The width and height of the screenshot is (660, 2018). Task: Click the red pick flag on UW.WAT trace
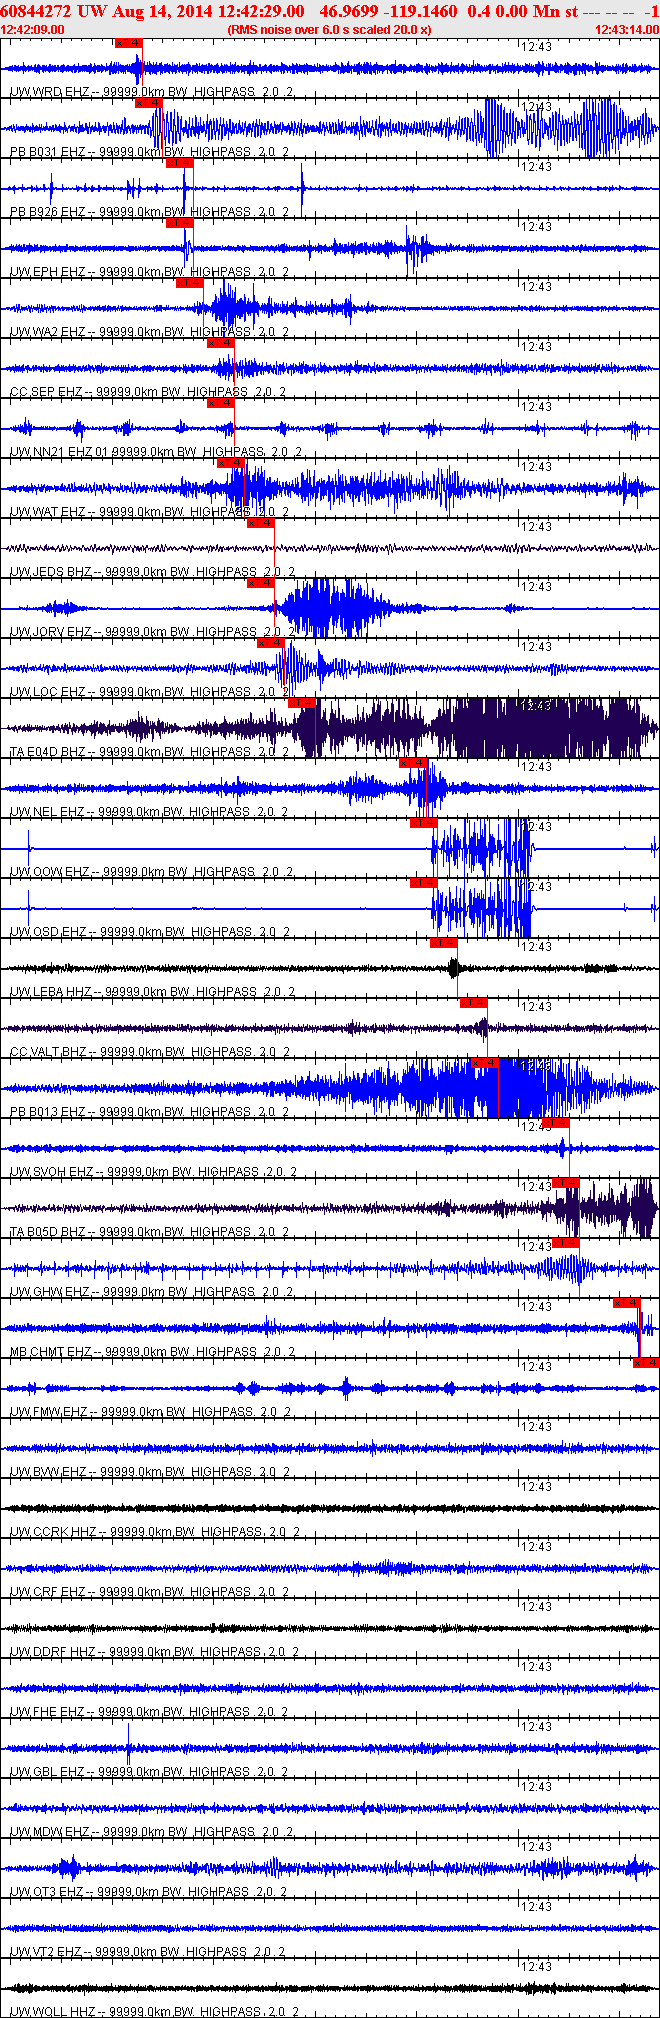click(x=230, y=463)
